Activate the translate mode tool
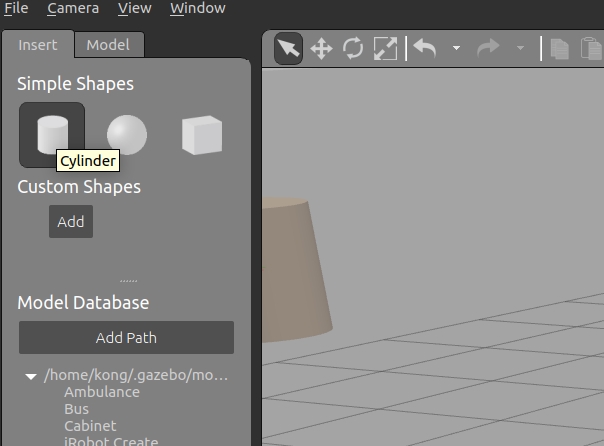 321,48
